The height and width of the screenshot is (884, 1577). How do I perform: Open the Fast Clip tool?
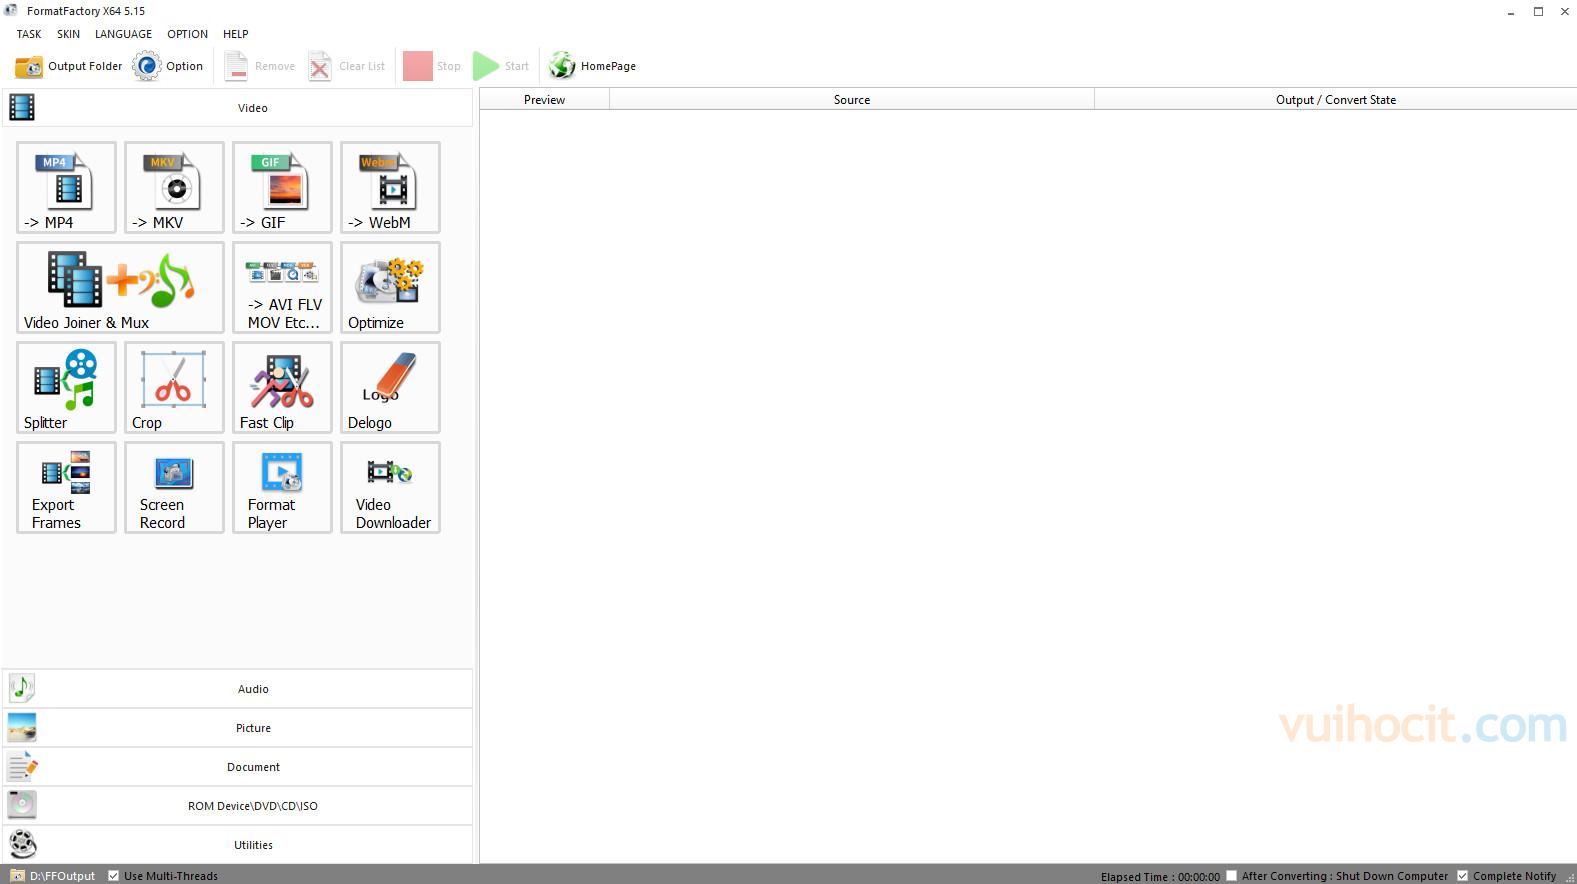click(x=282, y=387)
